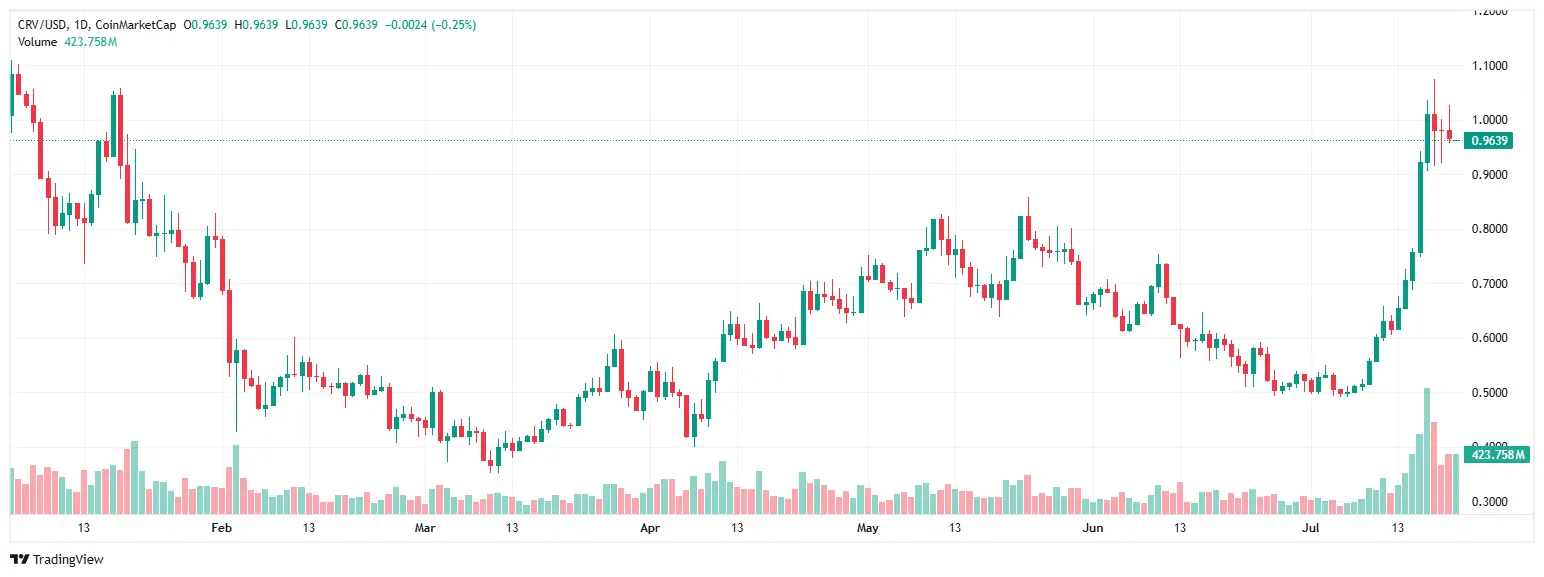The width and height of the screenshot is (1544, 577).
Task: Click the large red early February candle
Action: pos(229,327)
